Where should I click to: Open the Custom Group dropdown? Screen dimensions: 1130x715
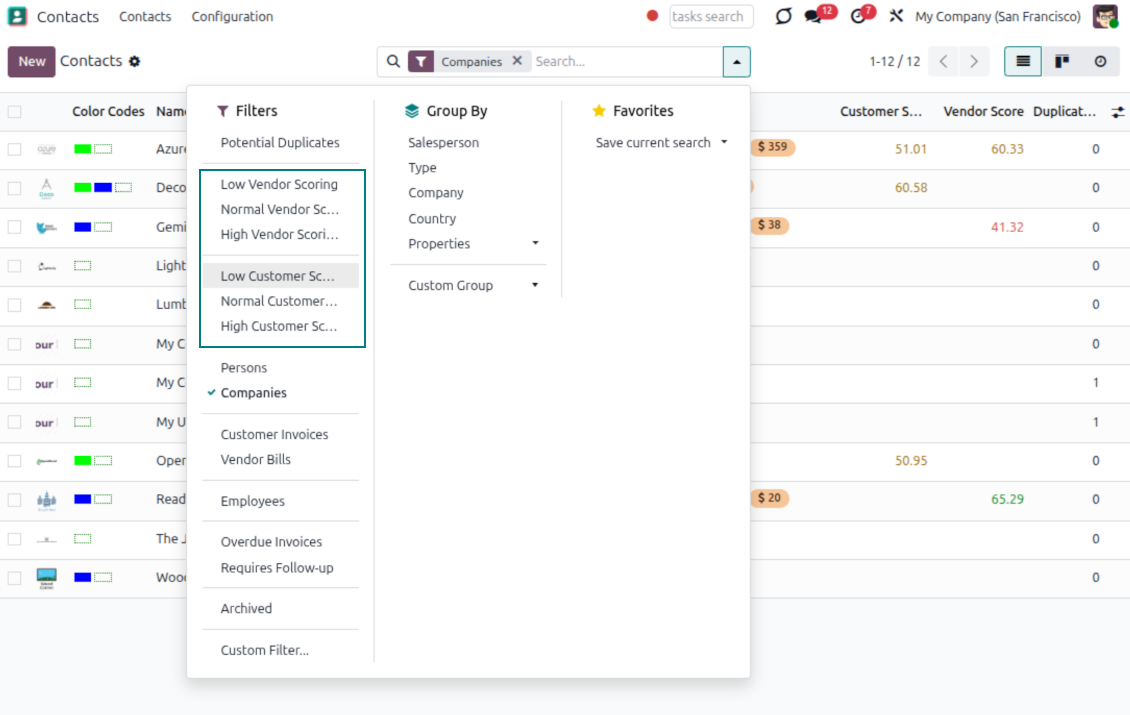click(x=472, y=286)
